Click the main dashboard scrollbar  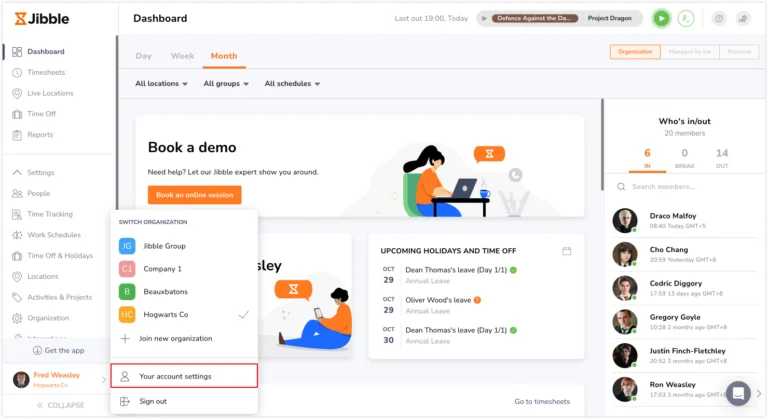602,145
